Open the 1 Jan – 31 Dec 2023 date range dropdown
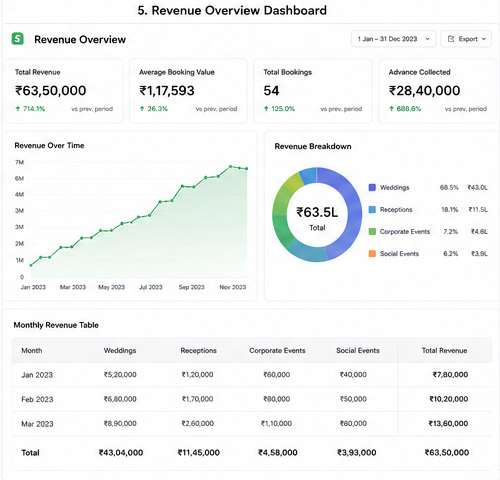Screen dimensions: 500x480 pyautogui.click(x=393, y=39)
